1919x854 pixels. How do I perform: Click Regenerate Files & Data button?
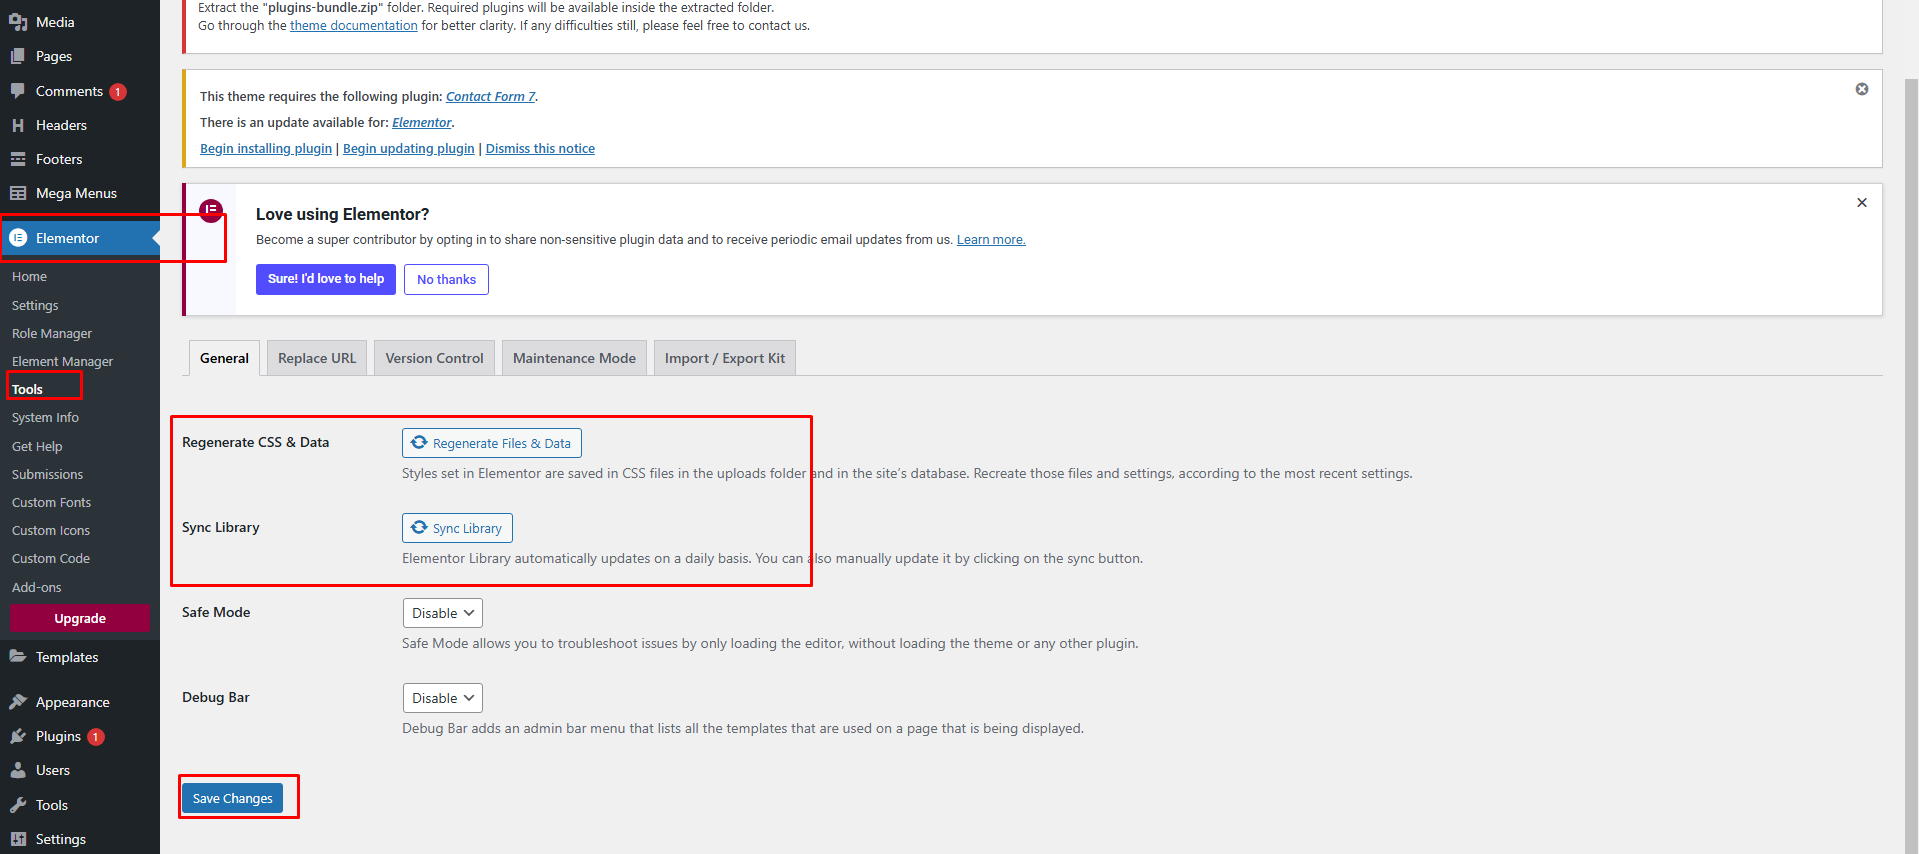coord(491,443)
